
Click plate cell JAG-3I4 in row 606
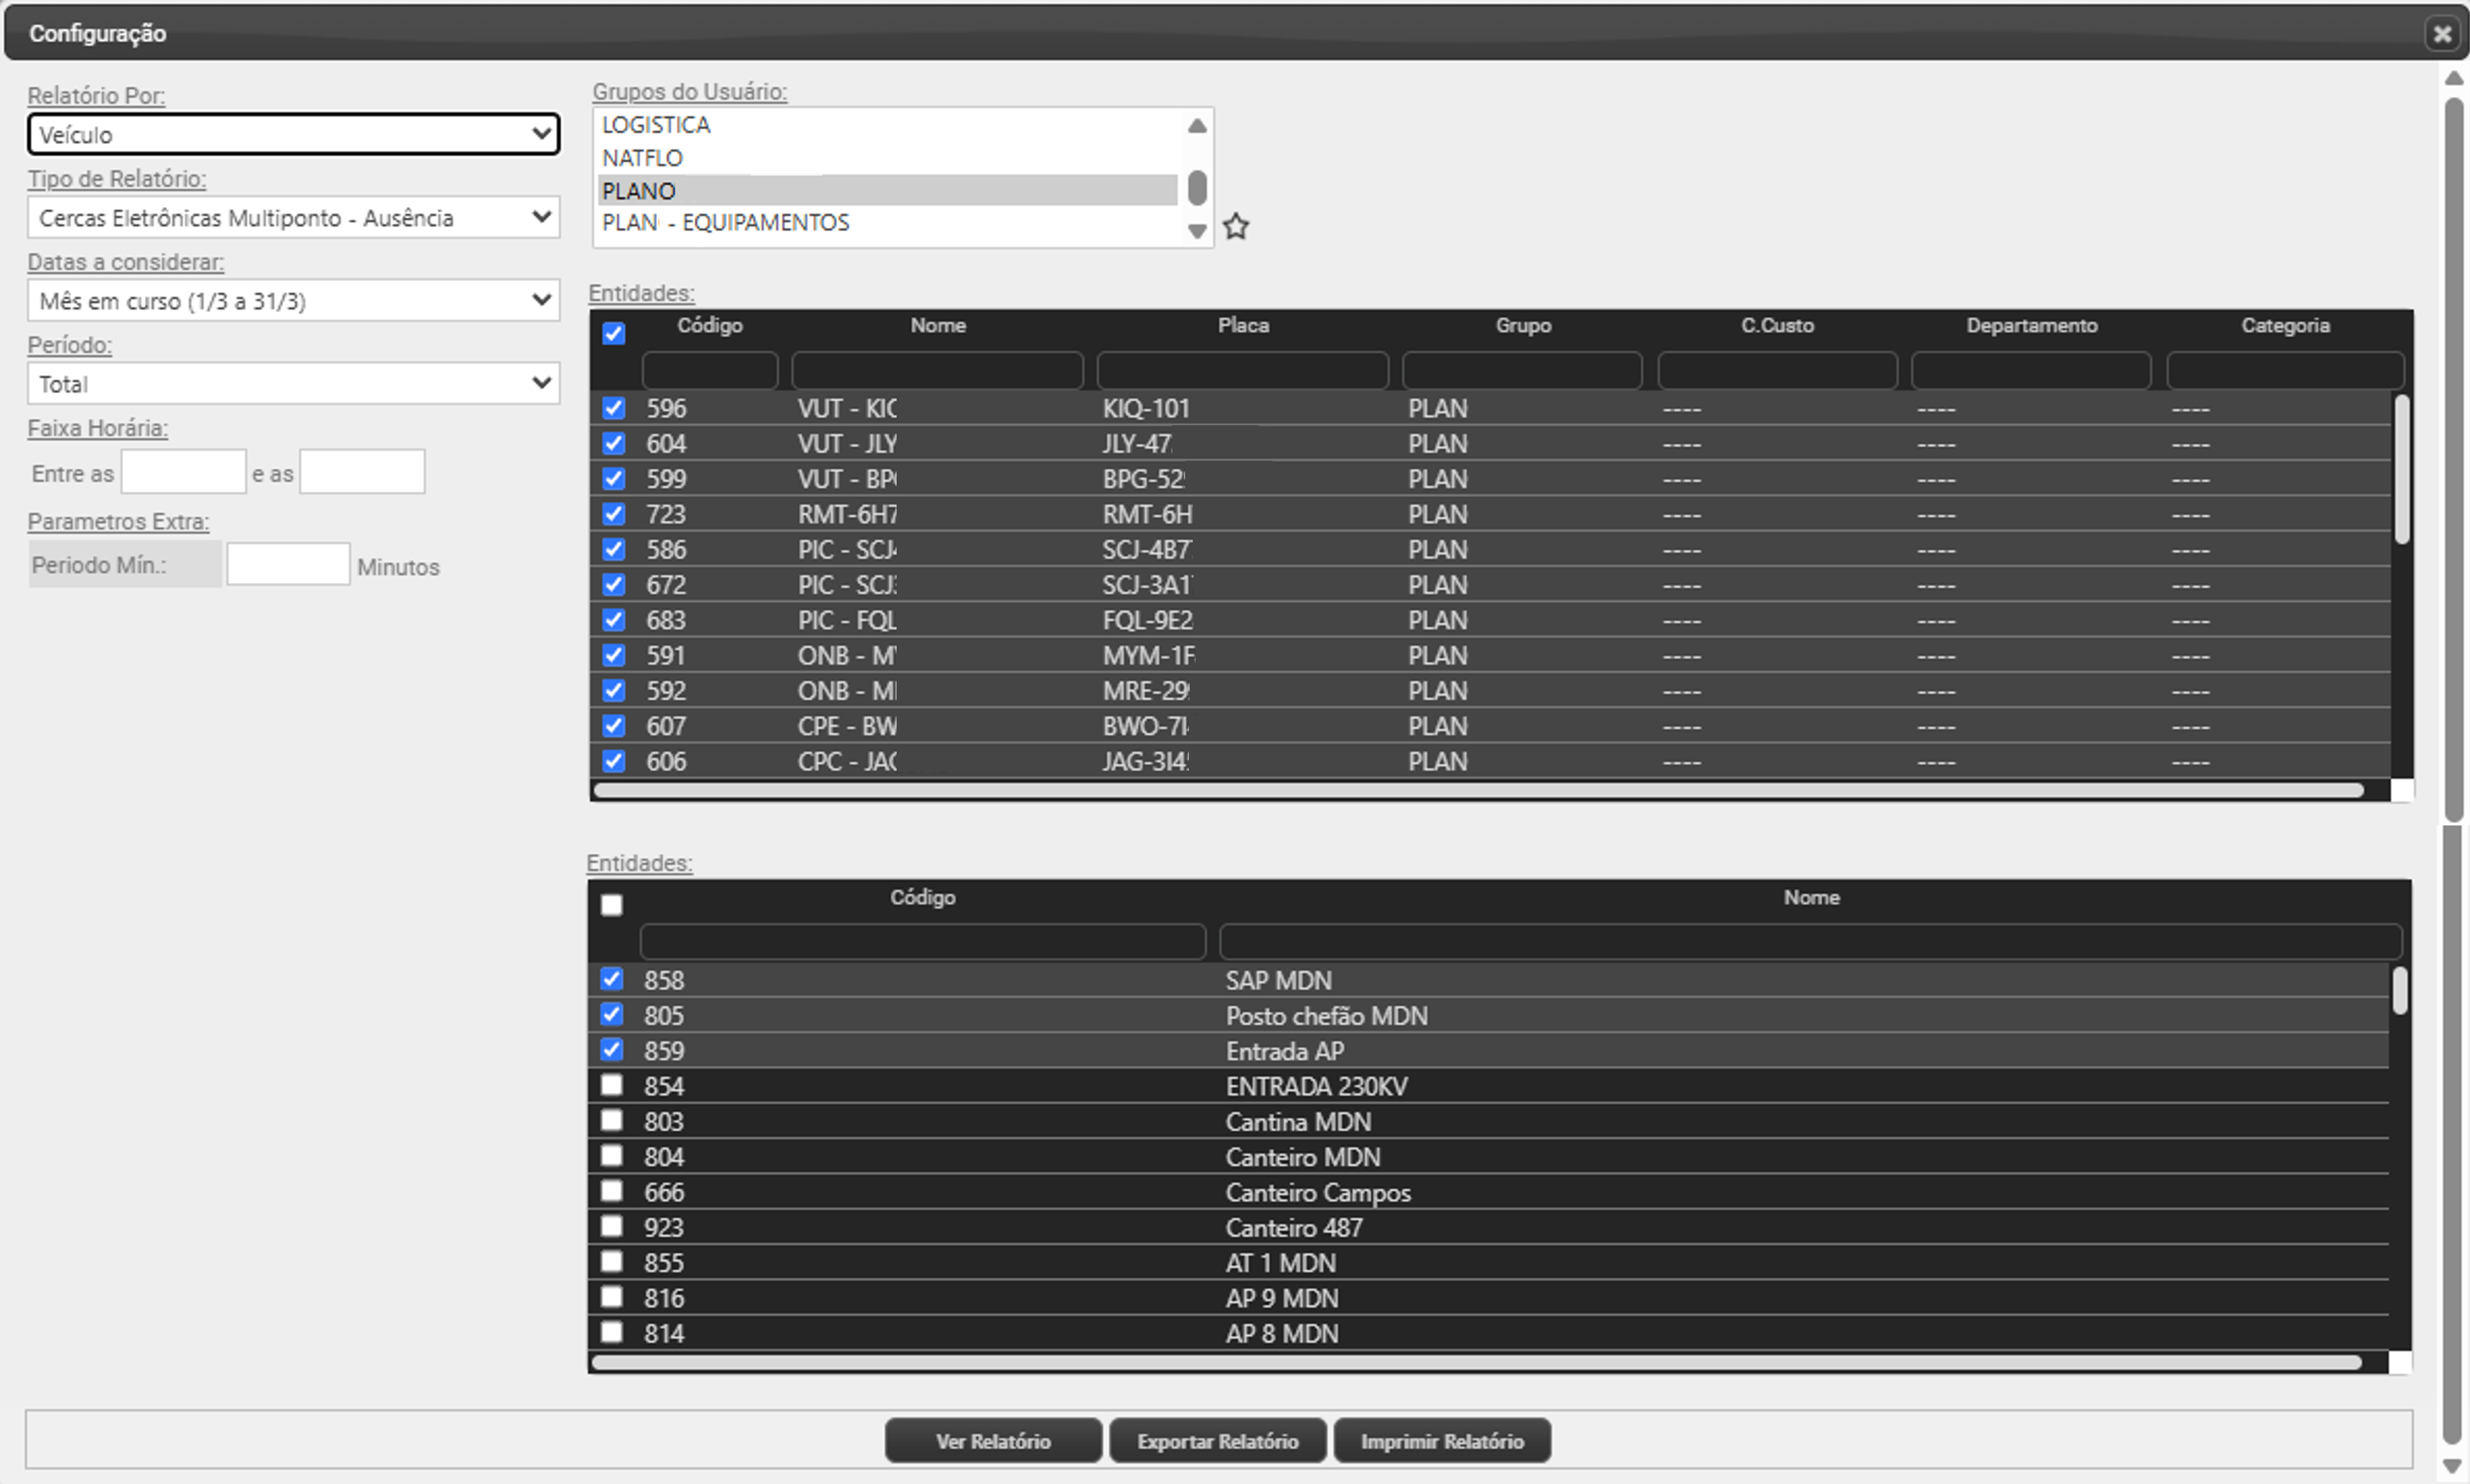pyautogui.click(x=1146, y=762)
